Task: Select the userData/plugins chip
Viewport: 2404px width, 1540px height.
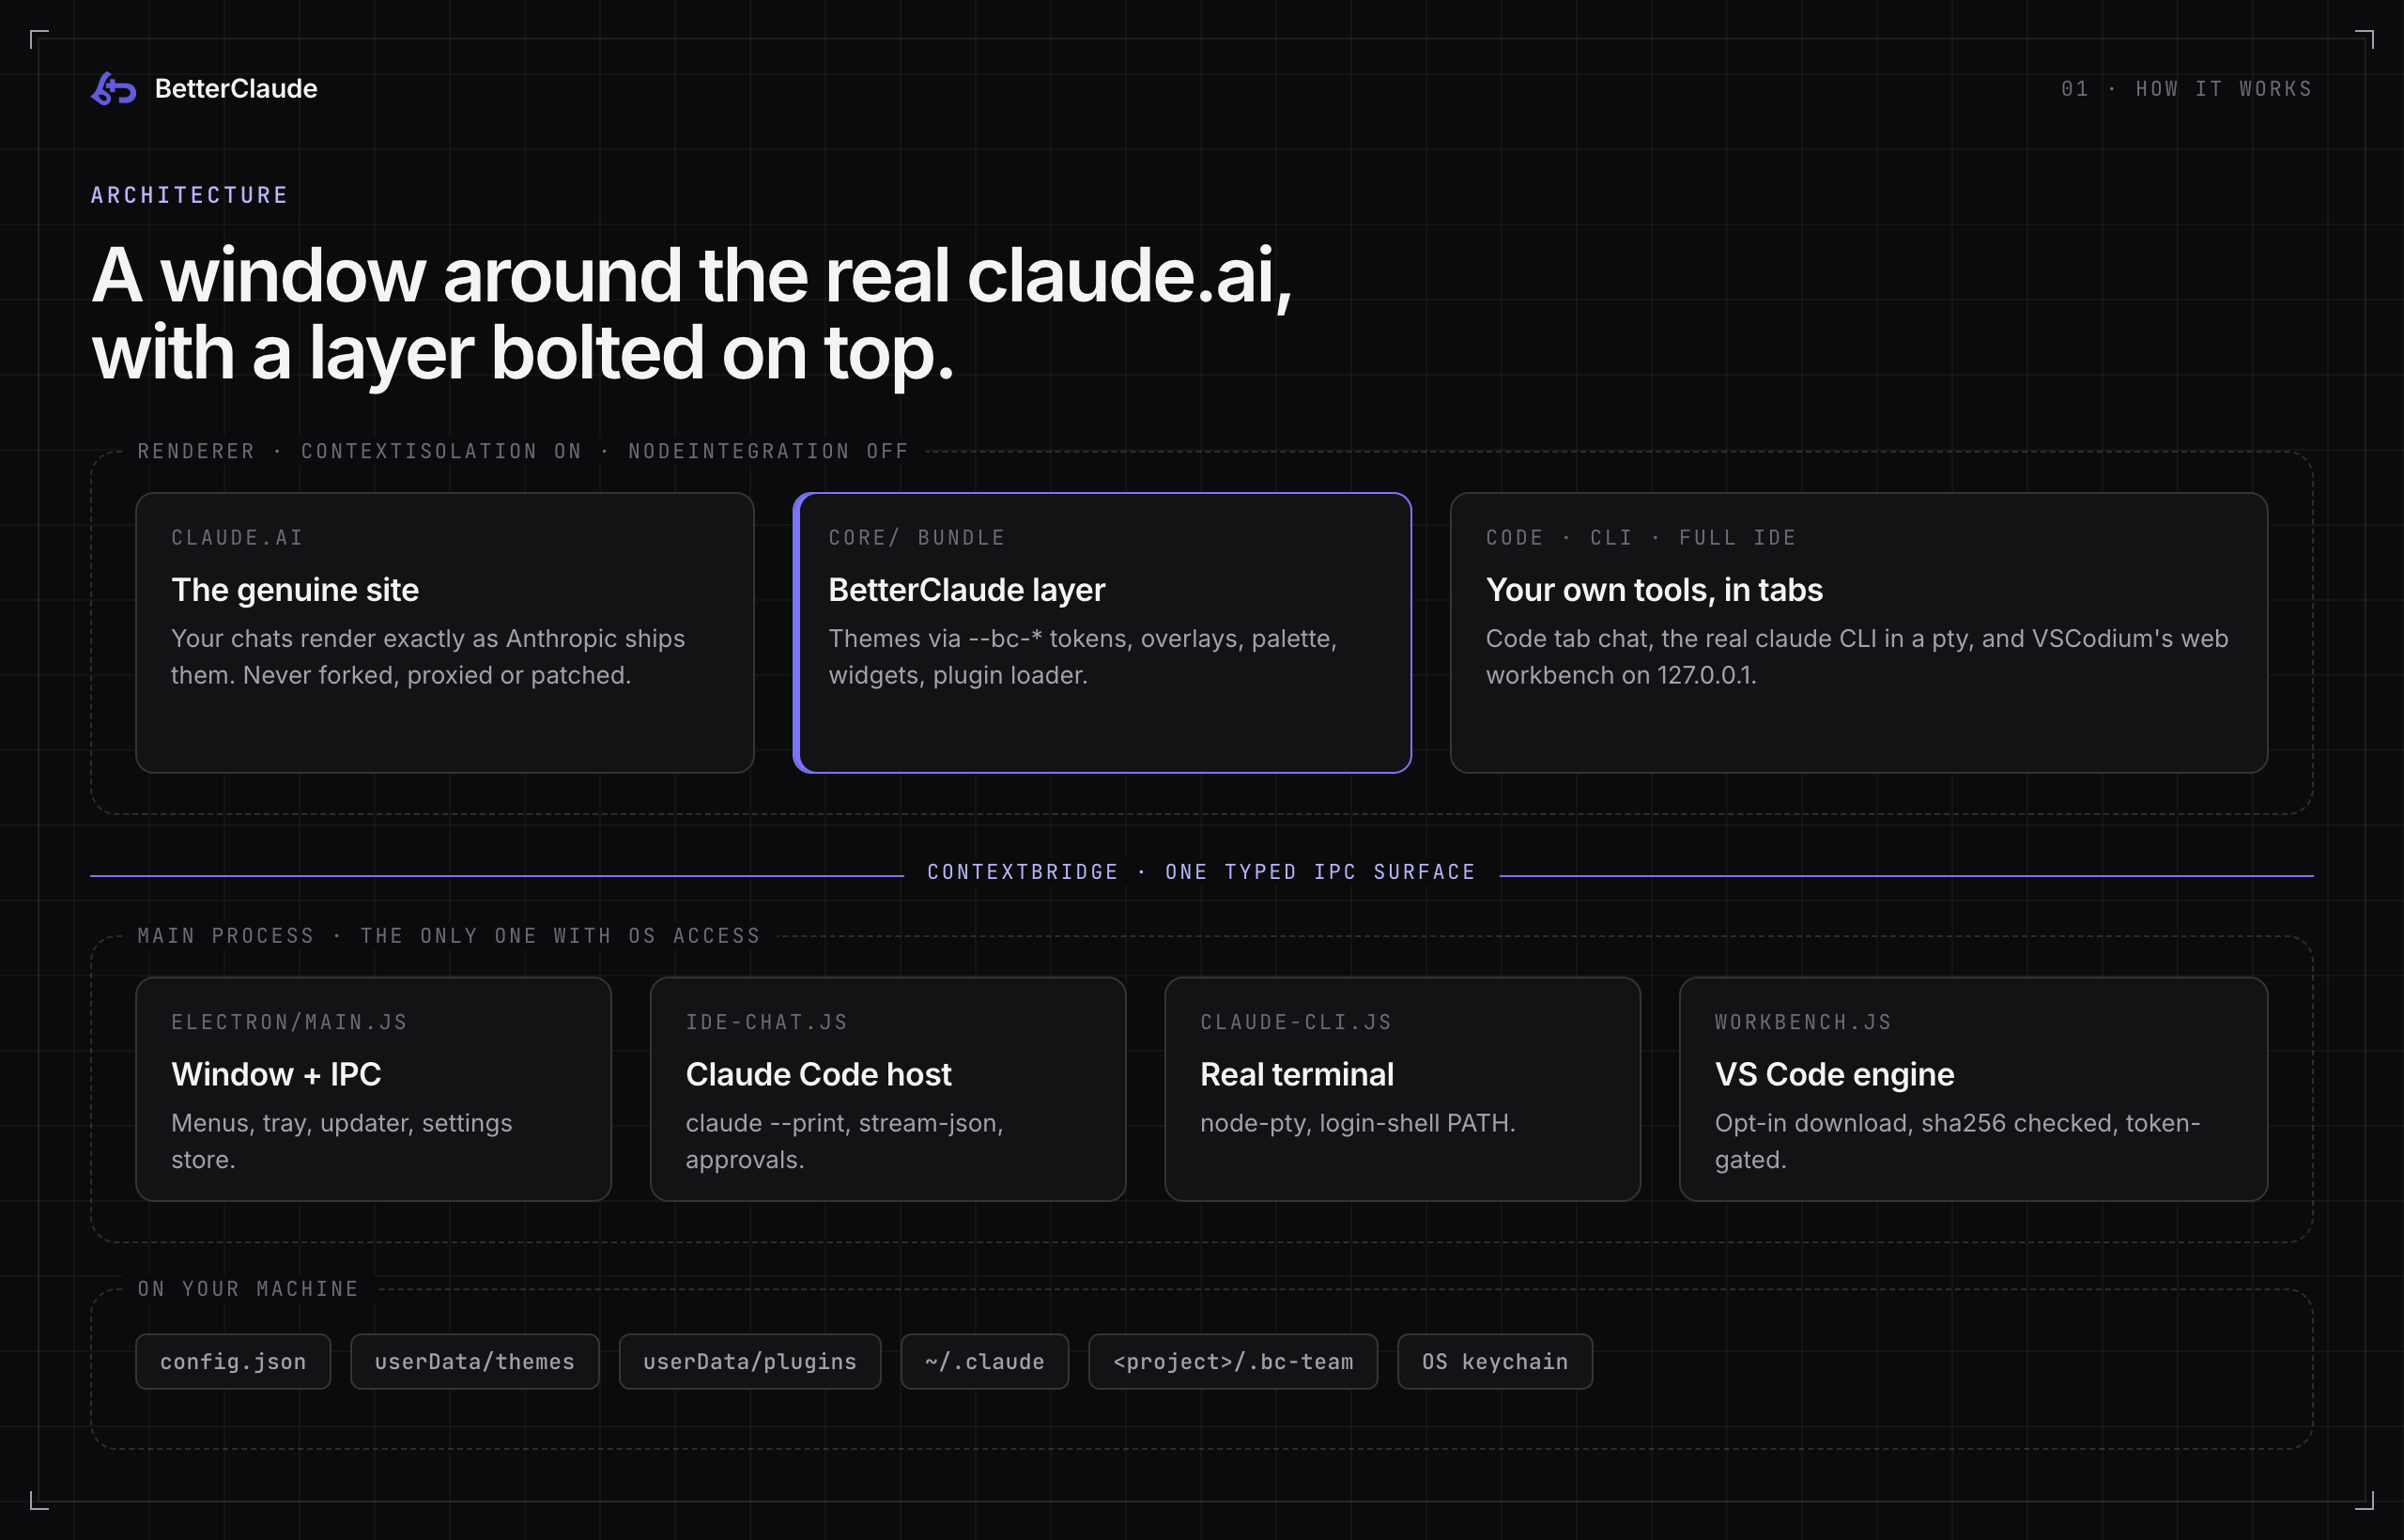Action: 750,1362
